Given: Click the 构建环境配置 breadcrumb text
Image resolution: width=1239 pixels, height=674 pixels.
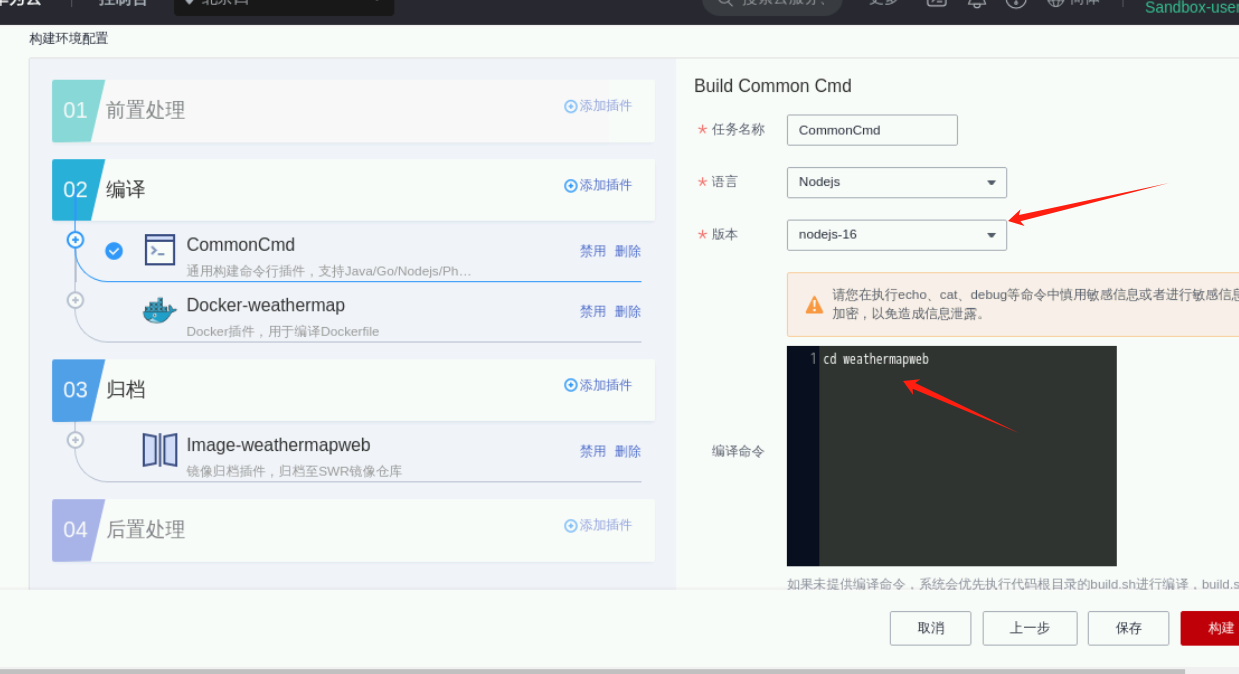Looking at the screenshot, I should click(x=68, y=39).
